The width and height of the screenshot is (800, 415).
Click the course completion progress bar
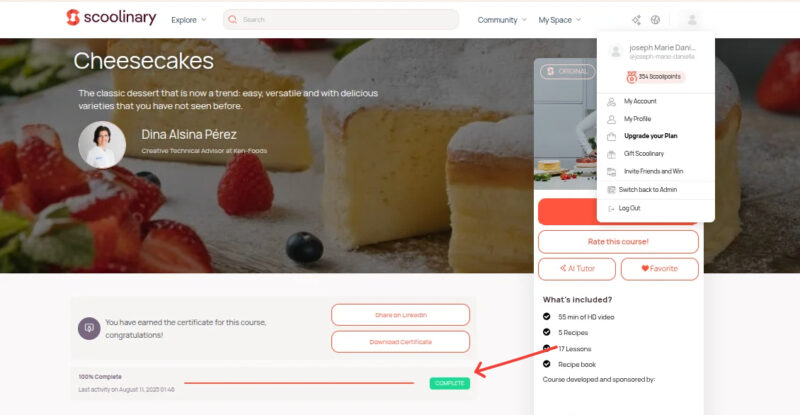[x=299, y=383]
